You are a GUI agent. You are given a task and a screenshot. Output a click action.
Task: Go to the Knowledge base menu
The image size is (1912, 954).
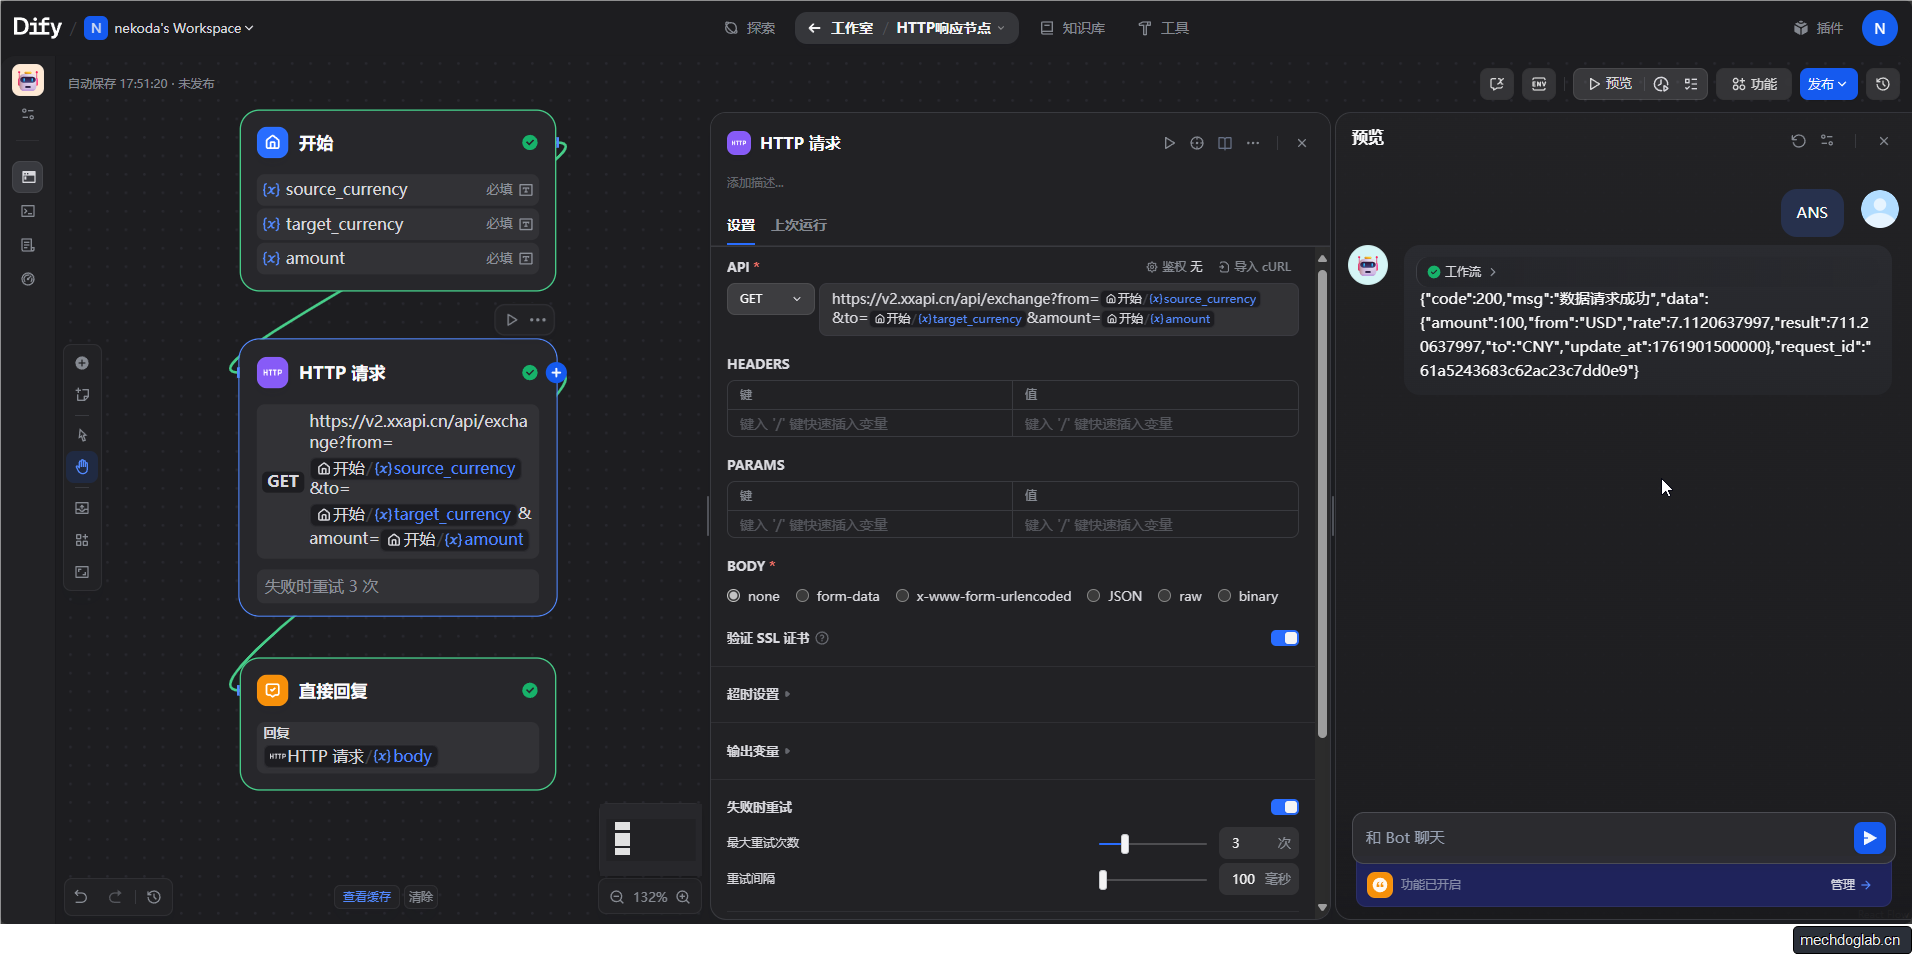pos(1073,28)
